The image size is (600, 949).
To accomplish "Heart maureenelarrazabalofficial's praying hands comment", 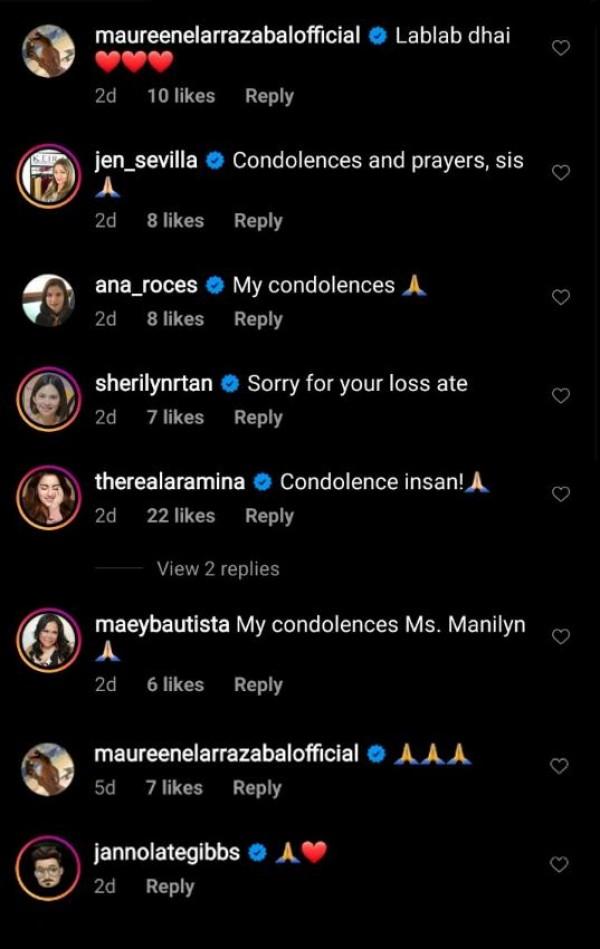I will coord(561,766).
